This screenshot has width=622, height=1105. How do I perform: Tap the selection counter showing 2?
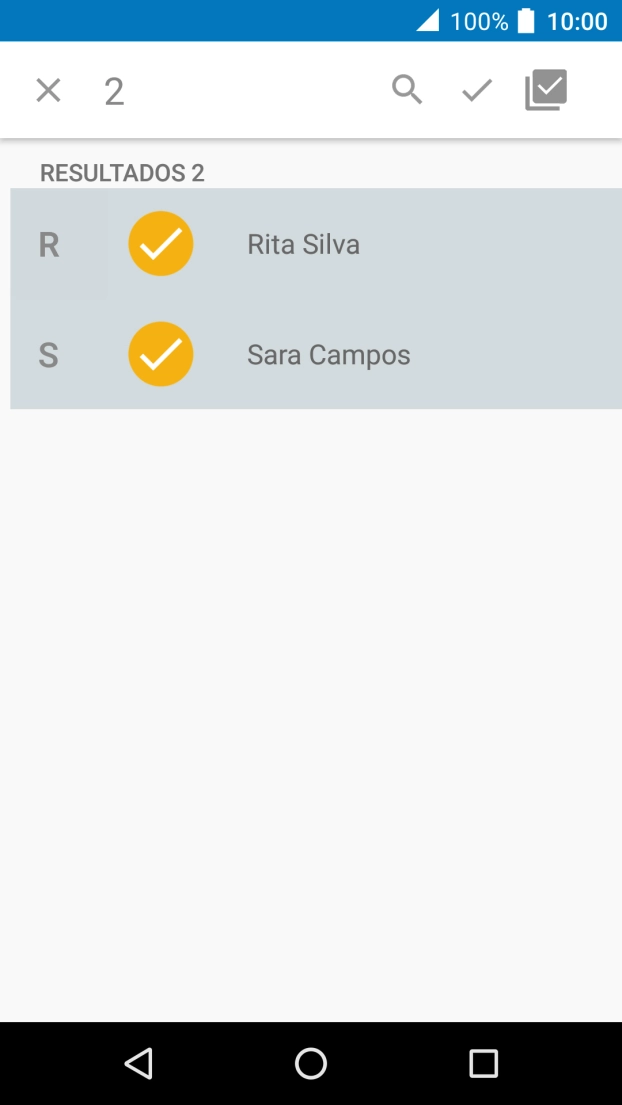coord(114,92)
